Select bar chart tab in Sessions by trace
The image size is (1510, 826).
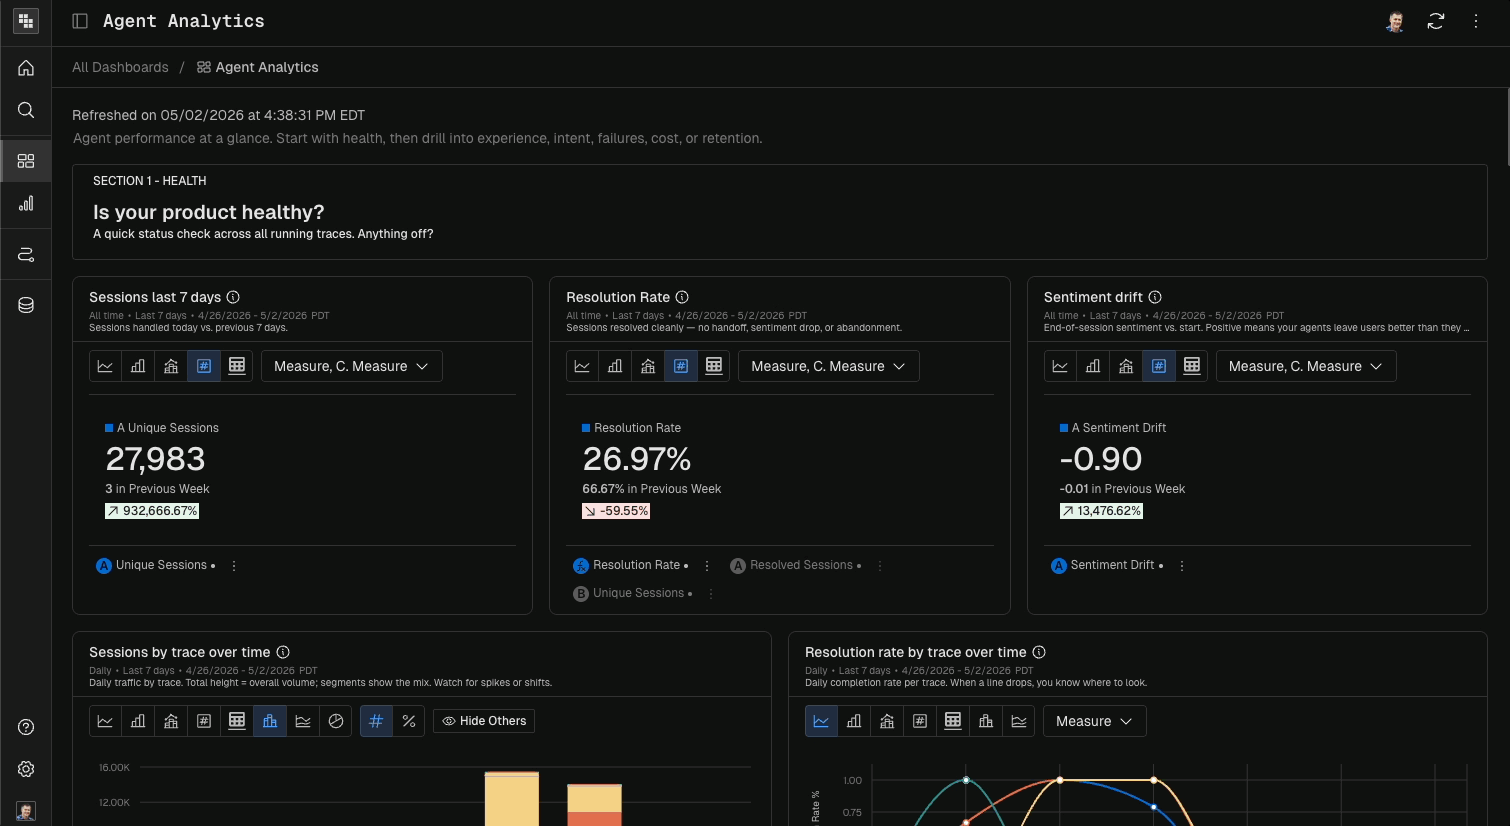tap(138, 721)
